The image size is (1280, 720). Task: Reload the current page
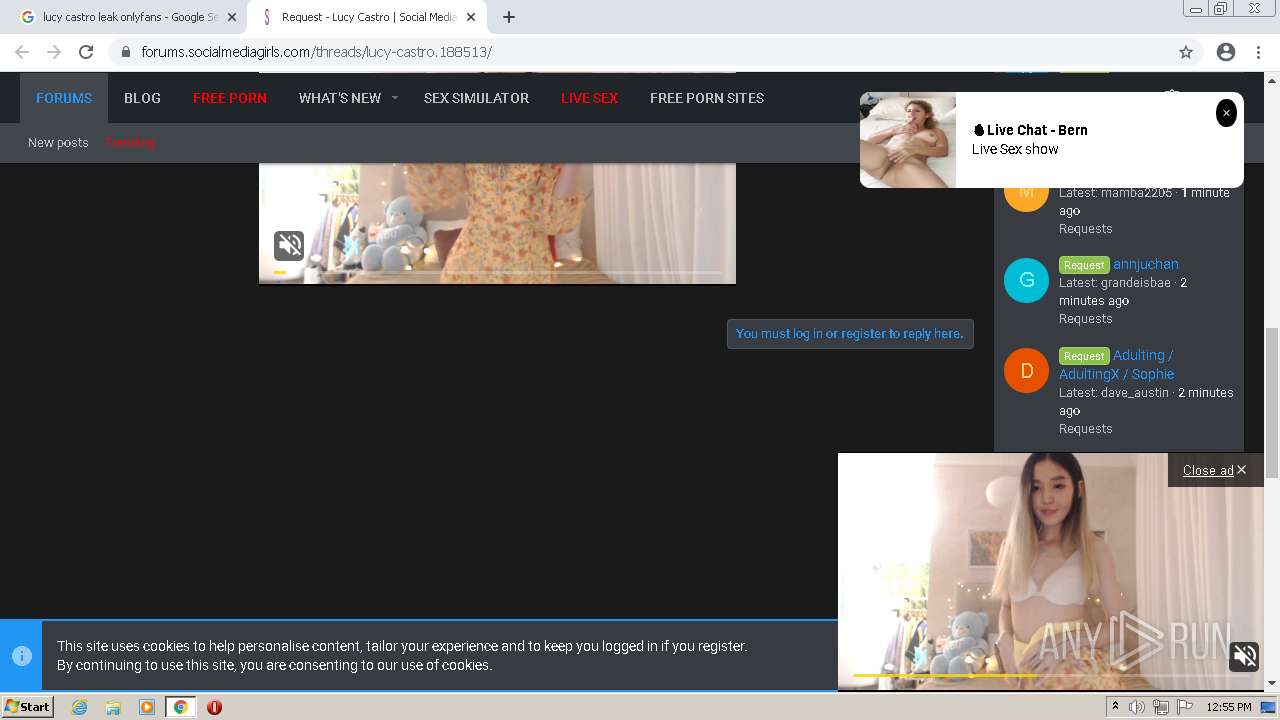pos(86,52)
